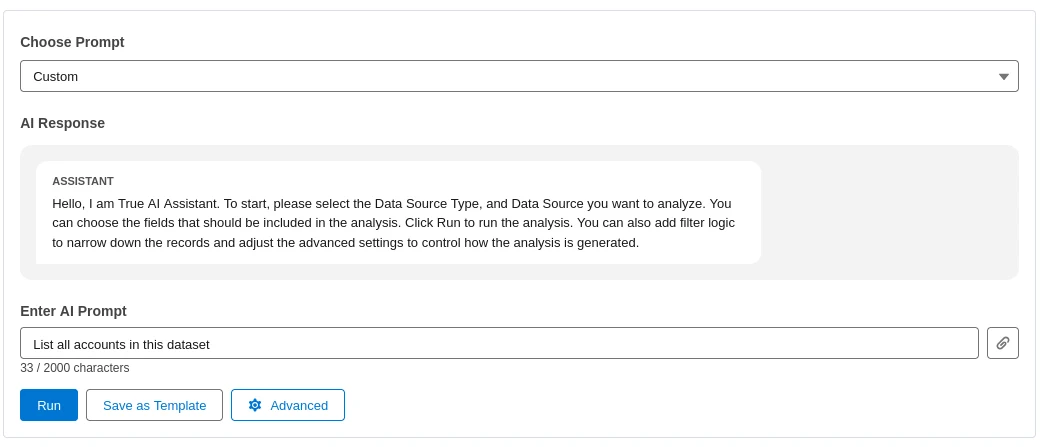Click the '33 / 2000 characters' counter text
Viewport: 1048px width, 447px height.
click(x=75, y=368)
